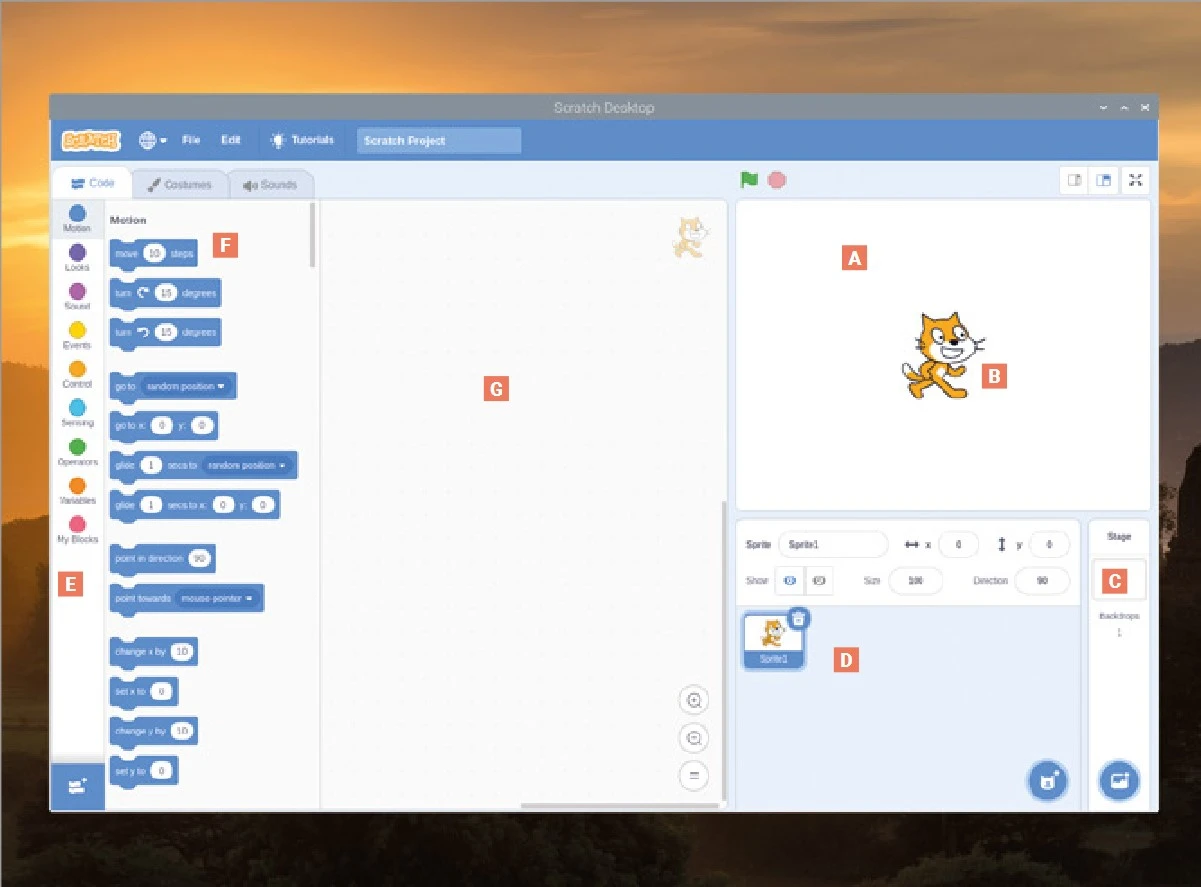Image resolution: width=1201 pixels, height=887 pixels.
Task: Open the Add Extension panel
Action: [x=77, y=787]
